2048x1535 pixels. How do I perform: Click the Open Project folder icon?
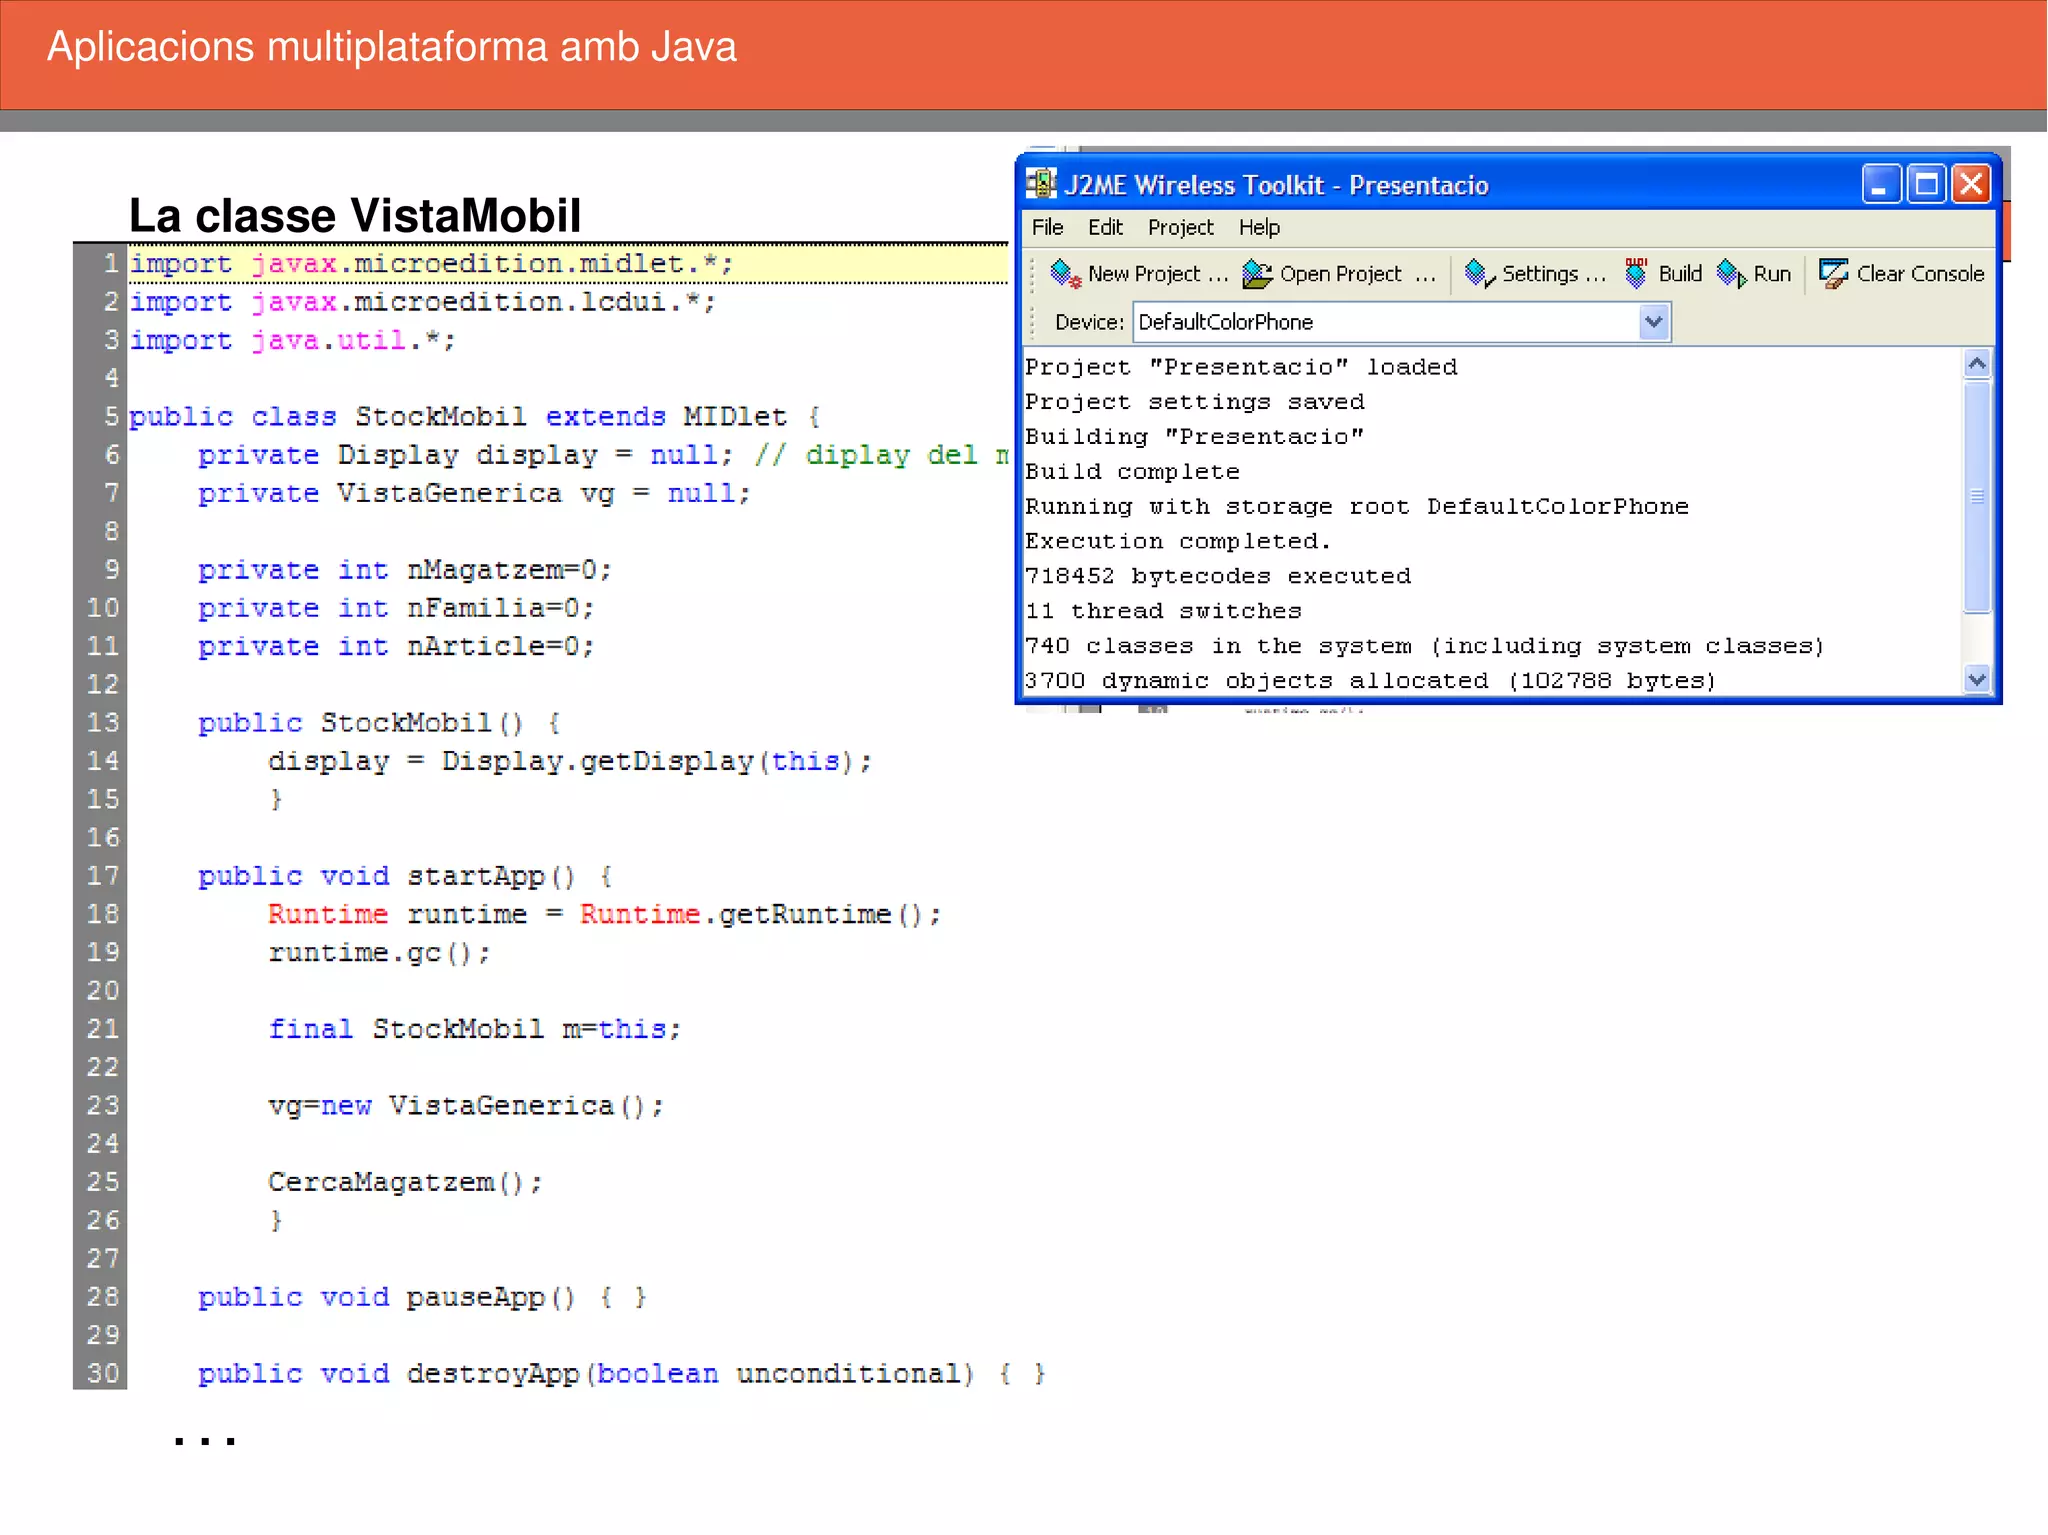[x=1256, y=273]
